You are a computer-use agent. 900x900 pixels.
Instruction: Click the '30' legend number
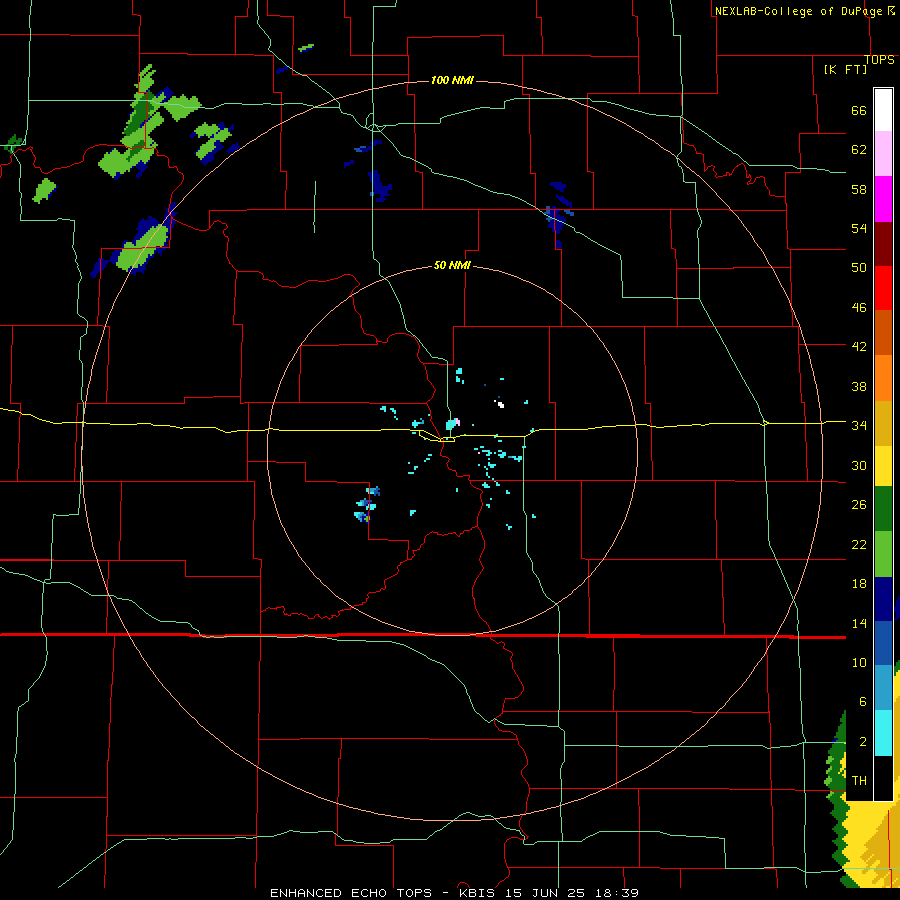tap(859, 465)
